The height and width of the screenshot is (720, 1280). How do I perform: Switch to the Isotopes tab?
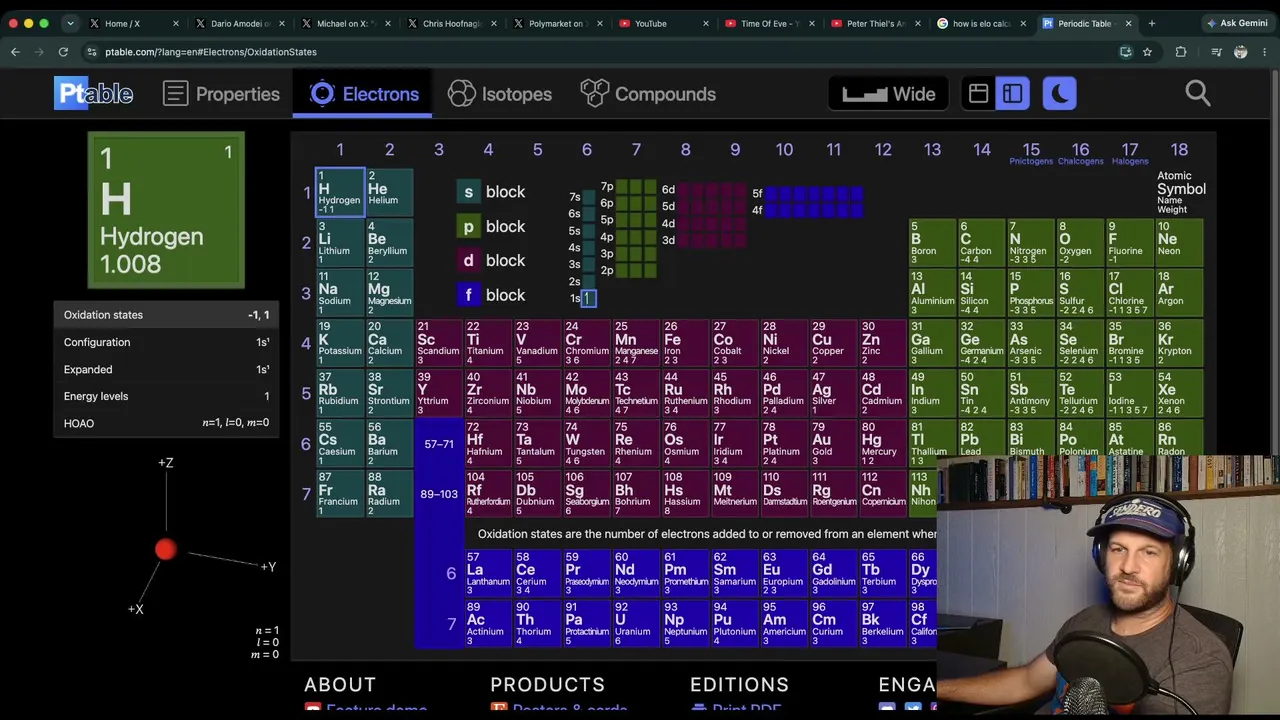tap(499, 94)
